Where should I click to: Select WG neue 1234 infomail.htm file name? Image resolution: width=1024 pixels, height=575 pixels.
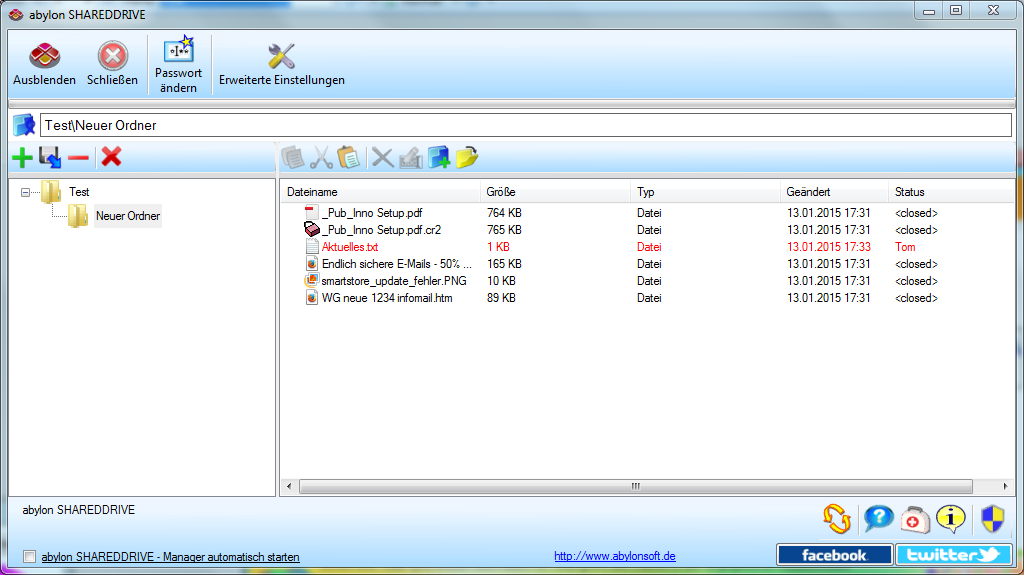[387, 297]
